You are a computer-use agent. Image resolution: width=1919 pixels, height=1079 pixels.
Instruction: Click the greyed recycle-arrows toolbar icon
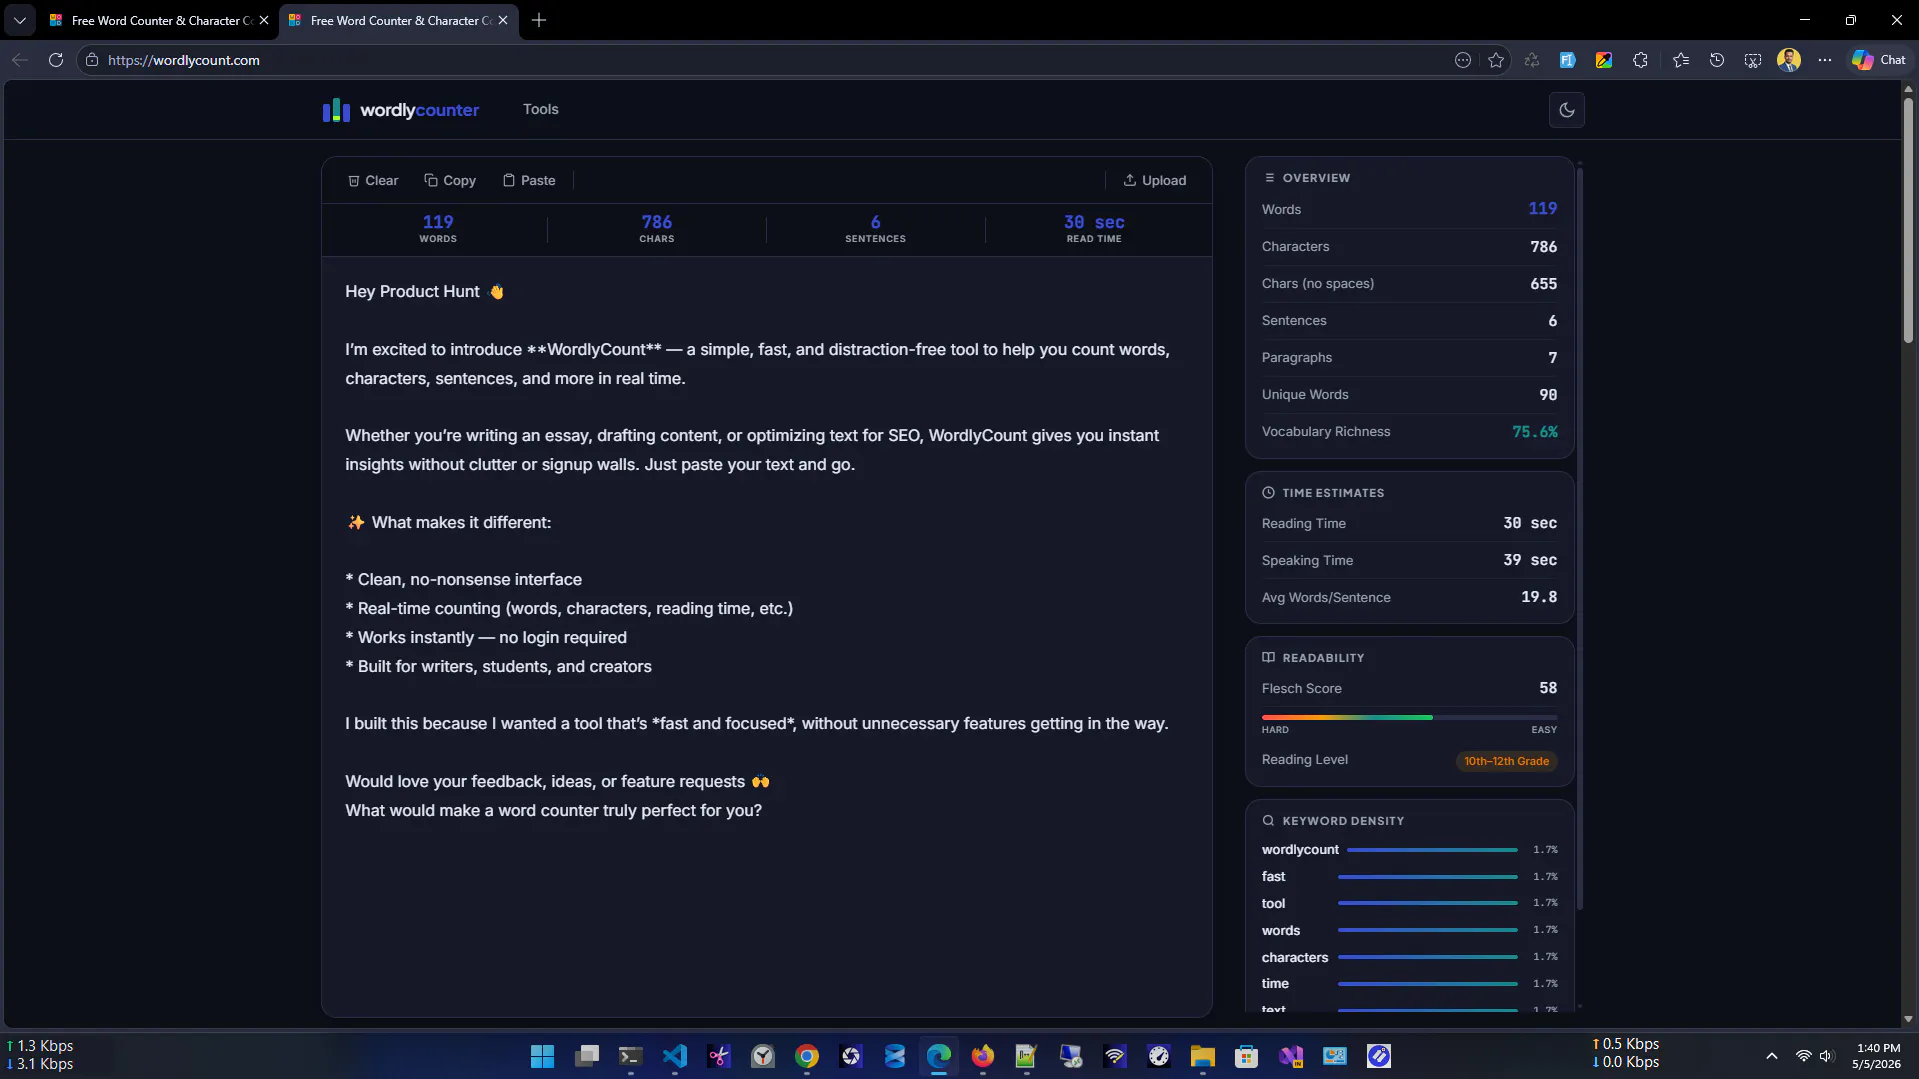[x=1532, y=60]
